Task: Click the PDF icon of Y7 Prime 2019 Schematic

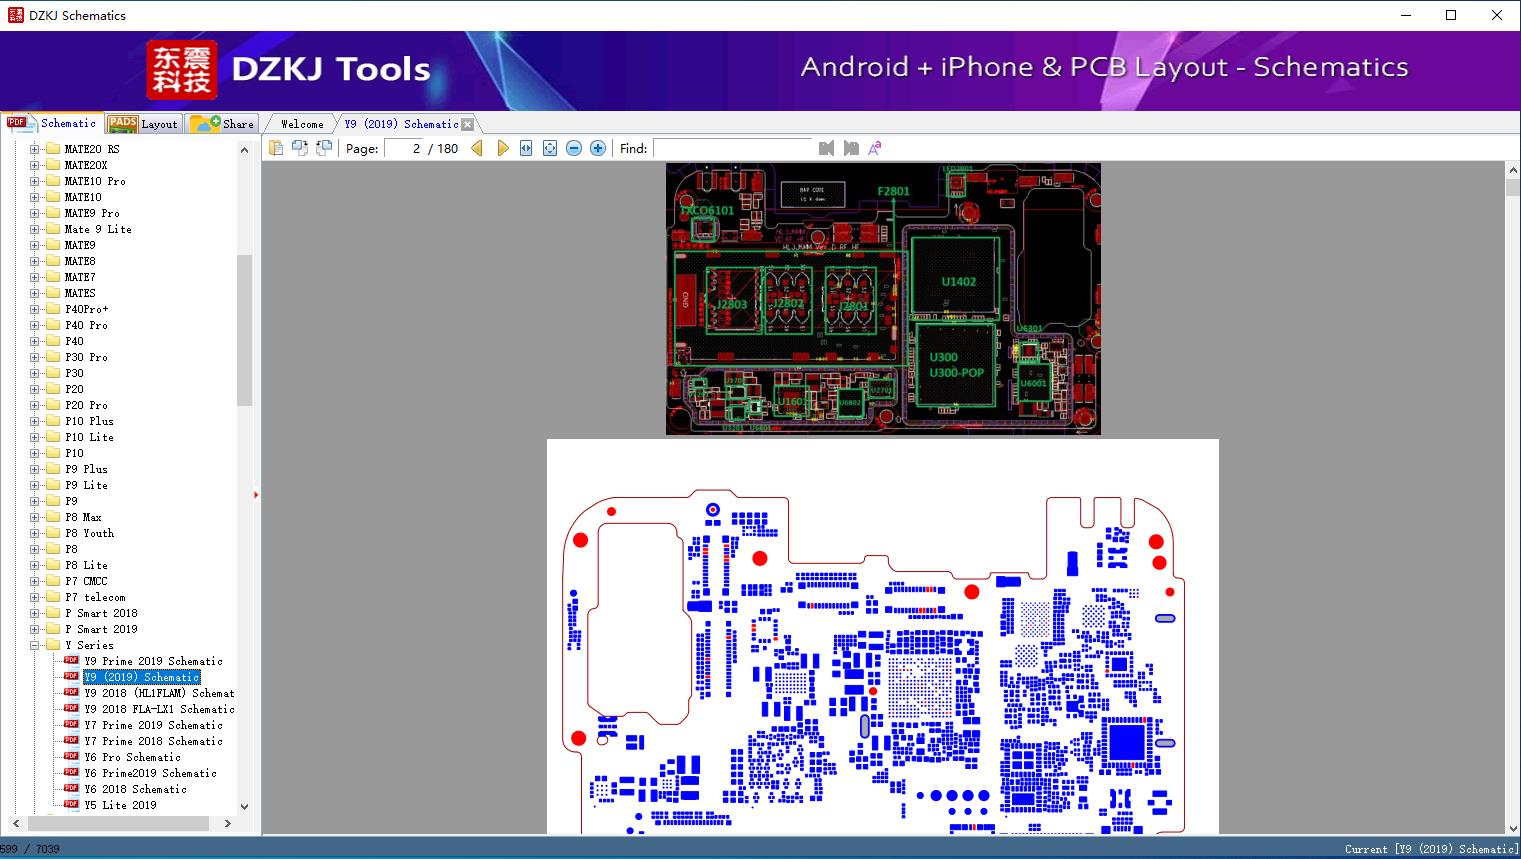Action: point(71,725)
